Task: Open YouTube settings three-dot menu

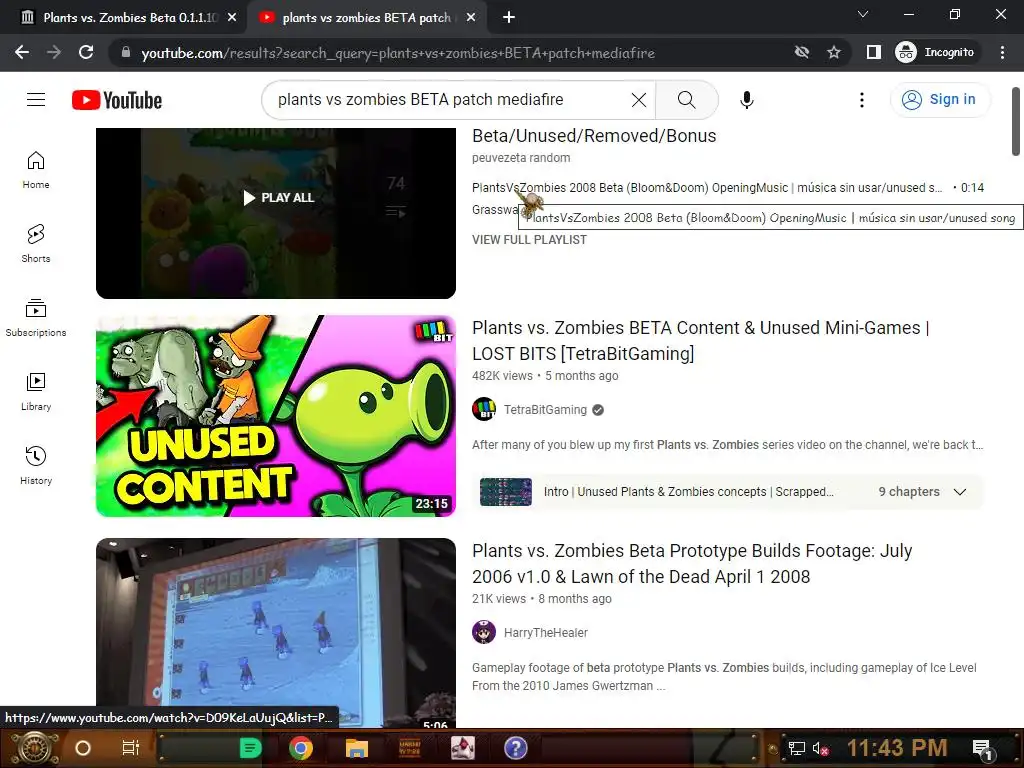Action: click(x=861, y=100)
